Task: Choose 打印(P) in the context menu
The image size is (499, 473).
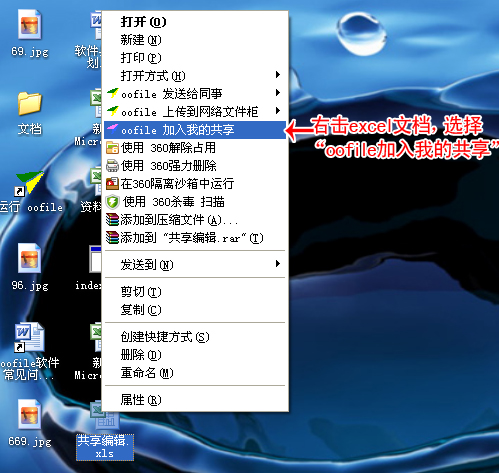Action: 195,58
